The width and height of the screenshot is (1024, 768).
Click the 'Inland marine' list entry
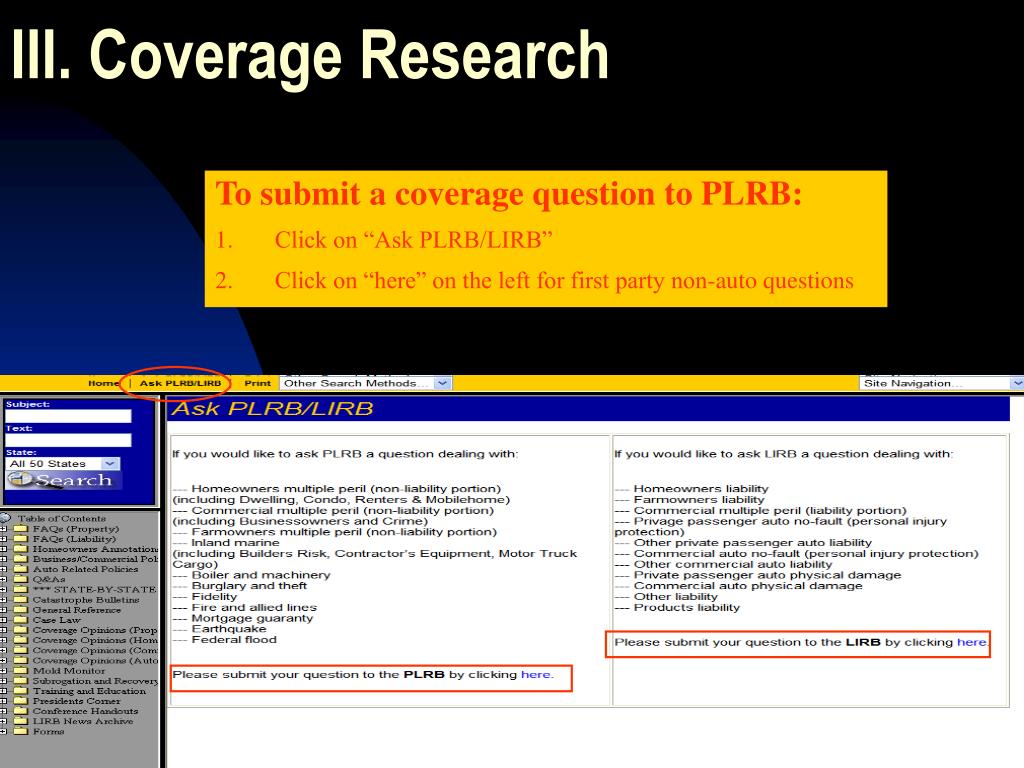pos(235,543)
